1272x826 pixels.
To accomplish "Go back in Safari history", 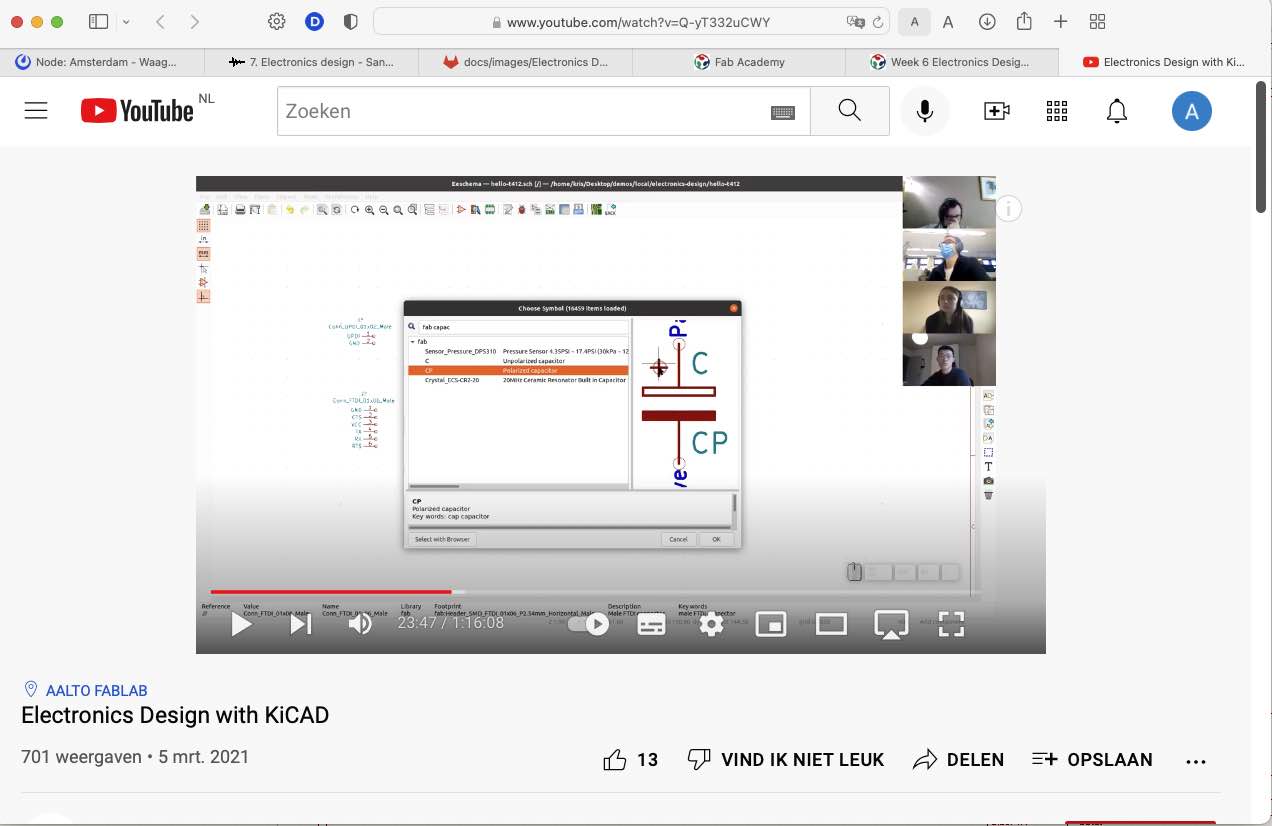I will [161, 22].
